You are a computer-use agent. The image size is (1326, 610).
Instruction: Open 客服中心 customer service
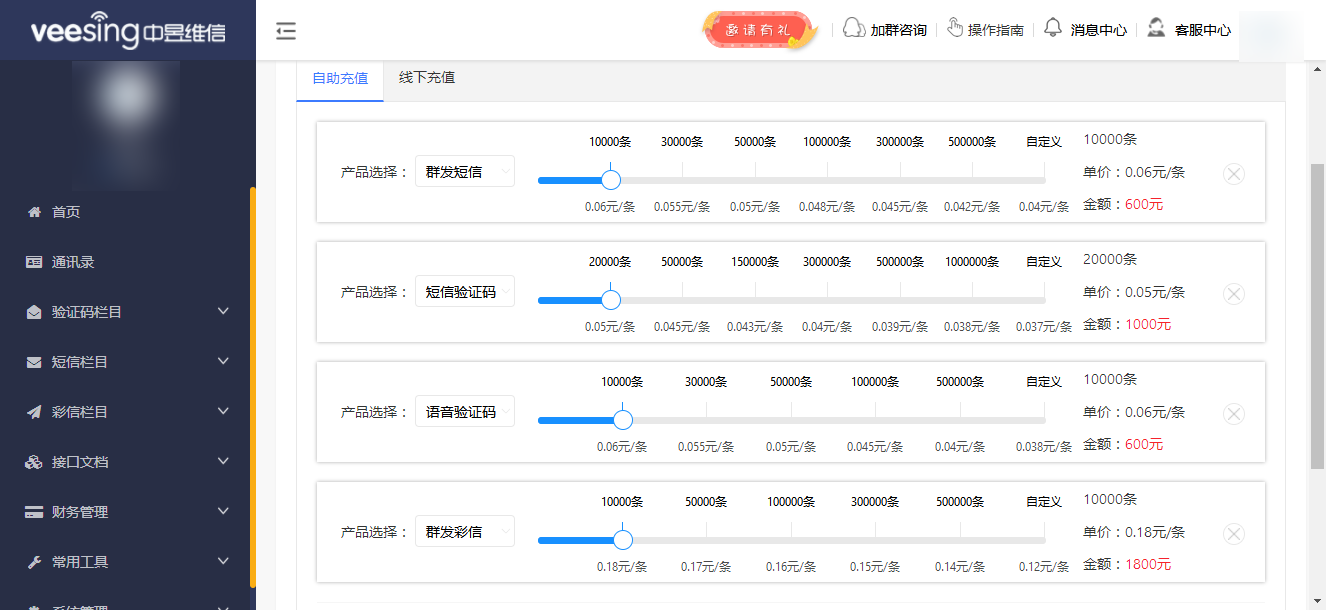pyautogui.click(x=1155, y=29)
